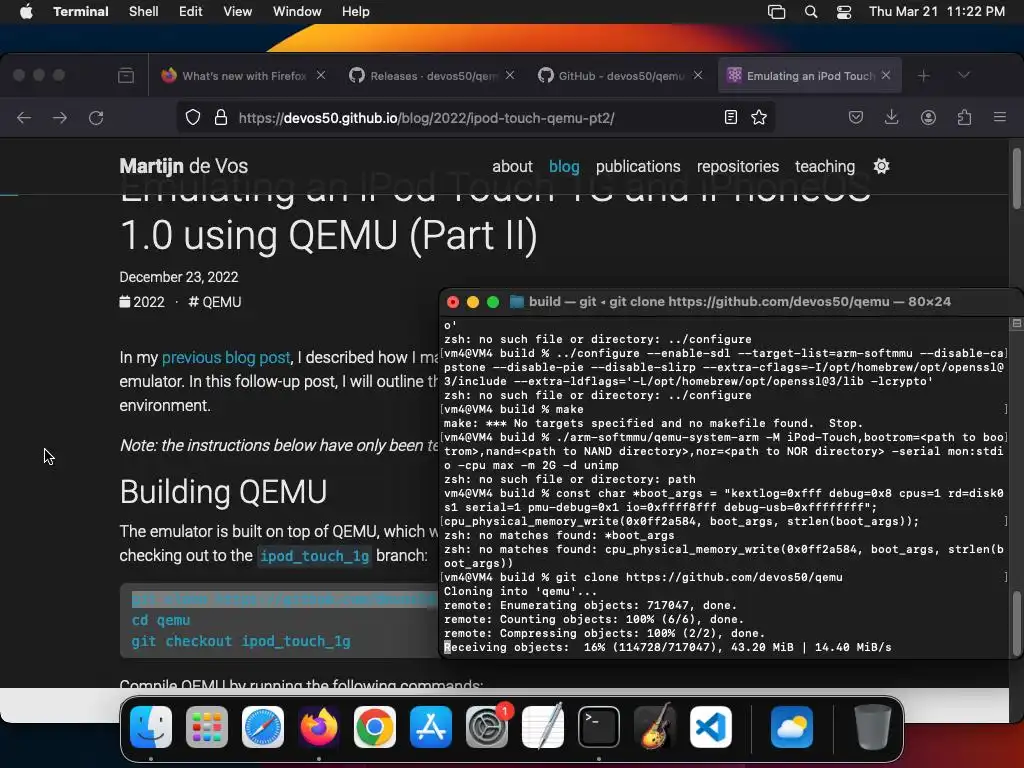Open App Store from the Dock

431,727
